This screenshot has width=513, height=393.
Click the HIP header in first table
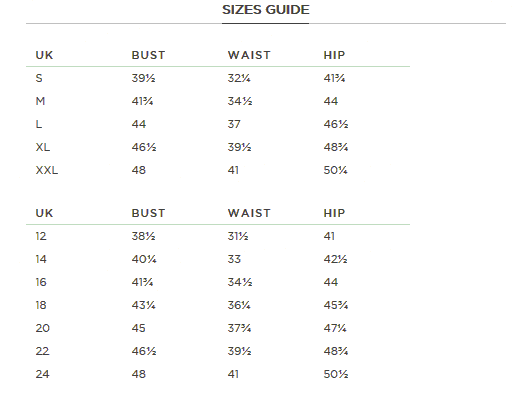(x=334, y=55)
